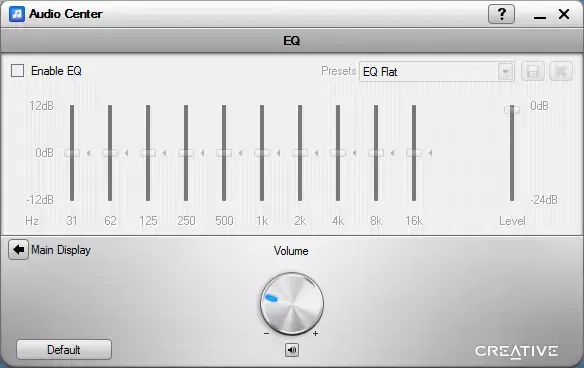Viewport: 584px width, 368px height.
Task: Click the back arrow icon for Main Display
Action: (18, 250)
